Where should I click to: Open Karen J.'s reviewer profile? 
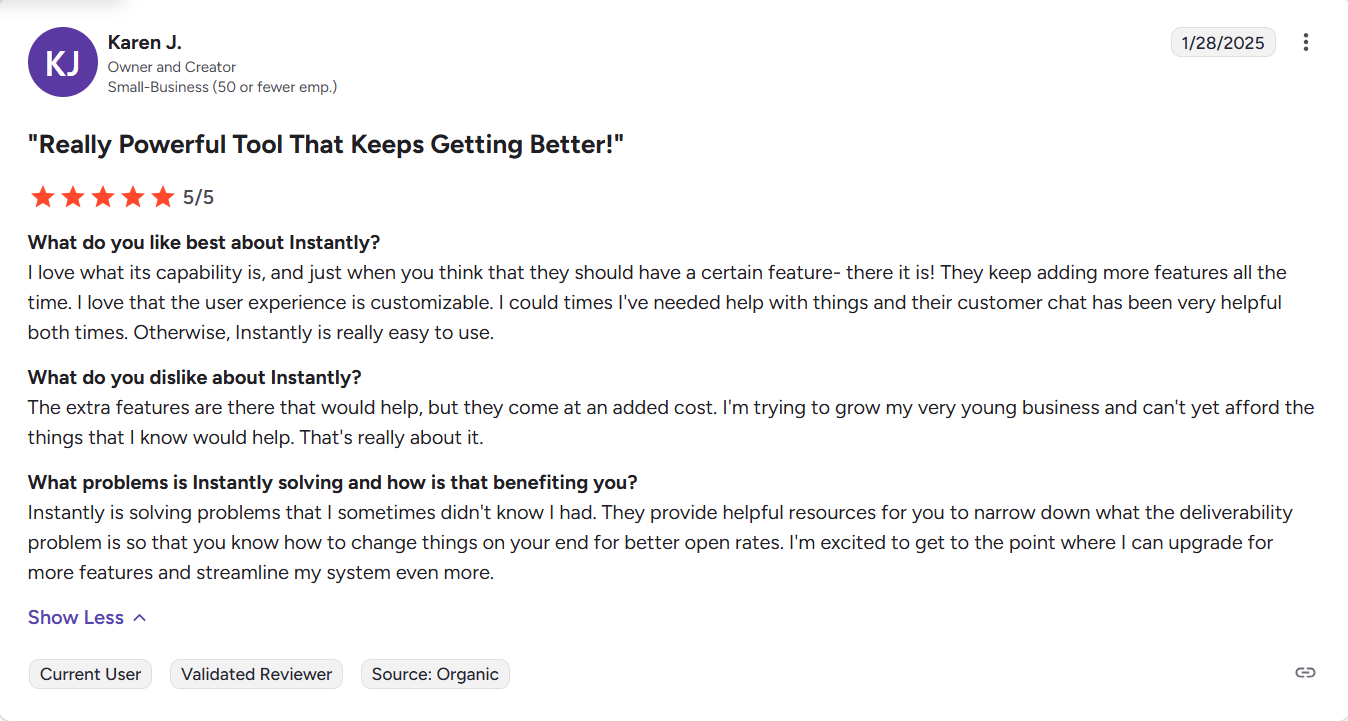click(144, 42)
